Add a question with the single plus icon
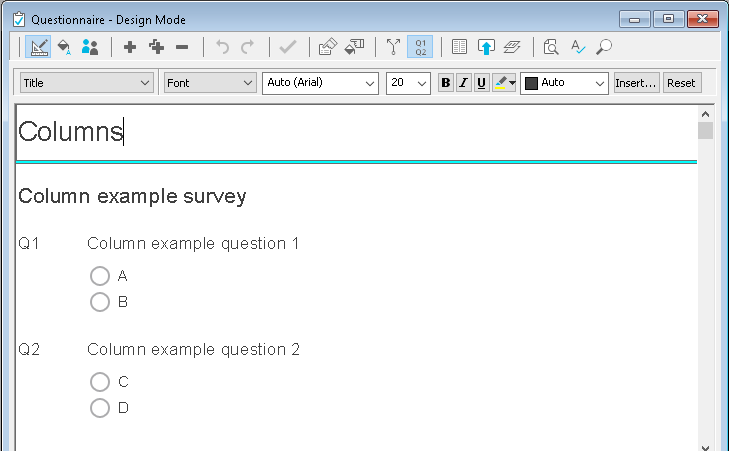The height and width of the screenshot is (451, 729). pos(130,47)
